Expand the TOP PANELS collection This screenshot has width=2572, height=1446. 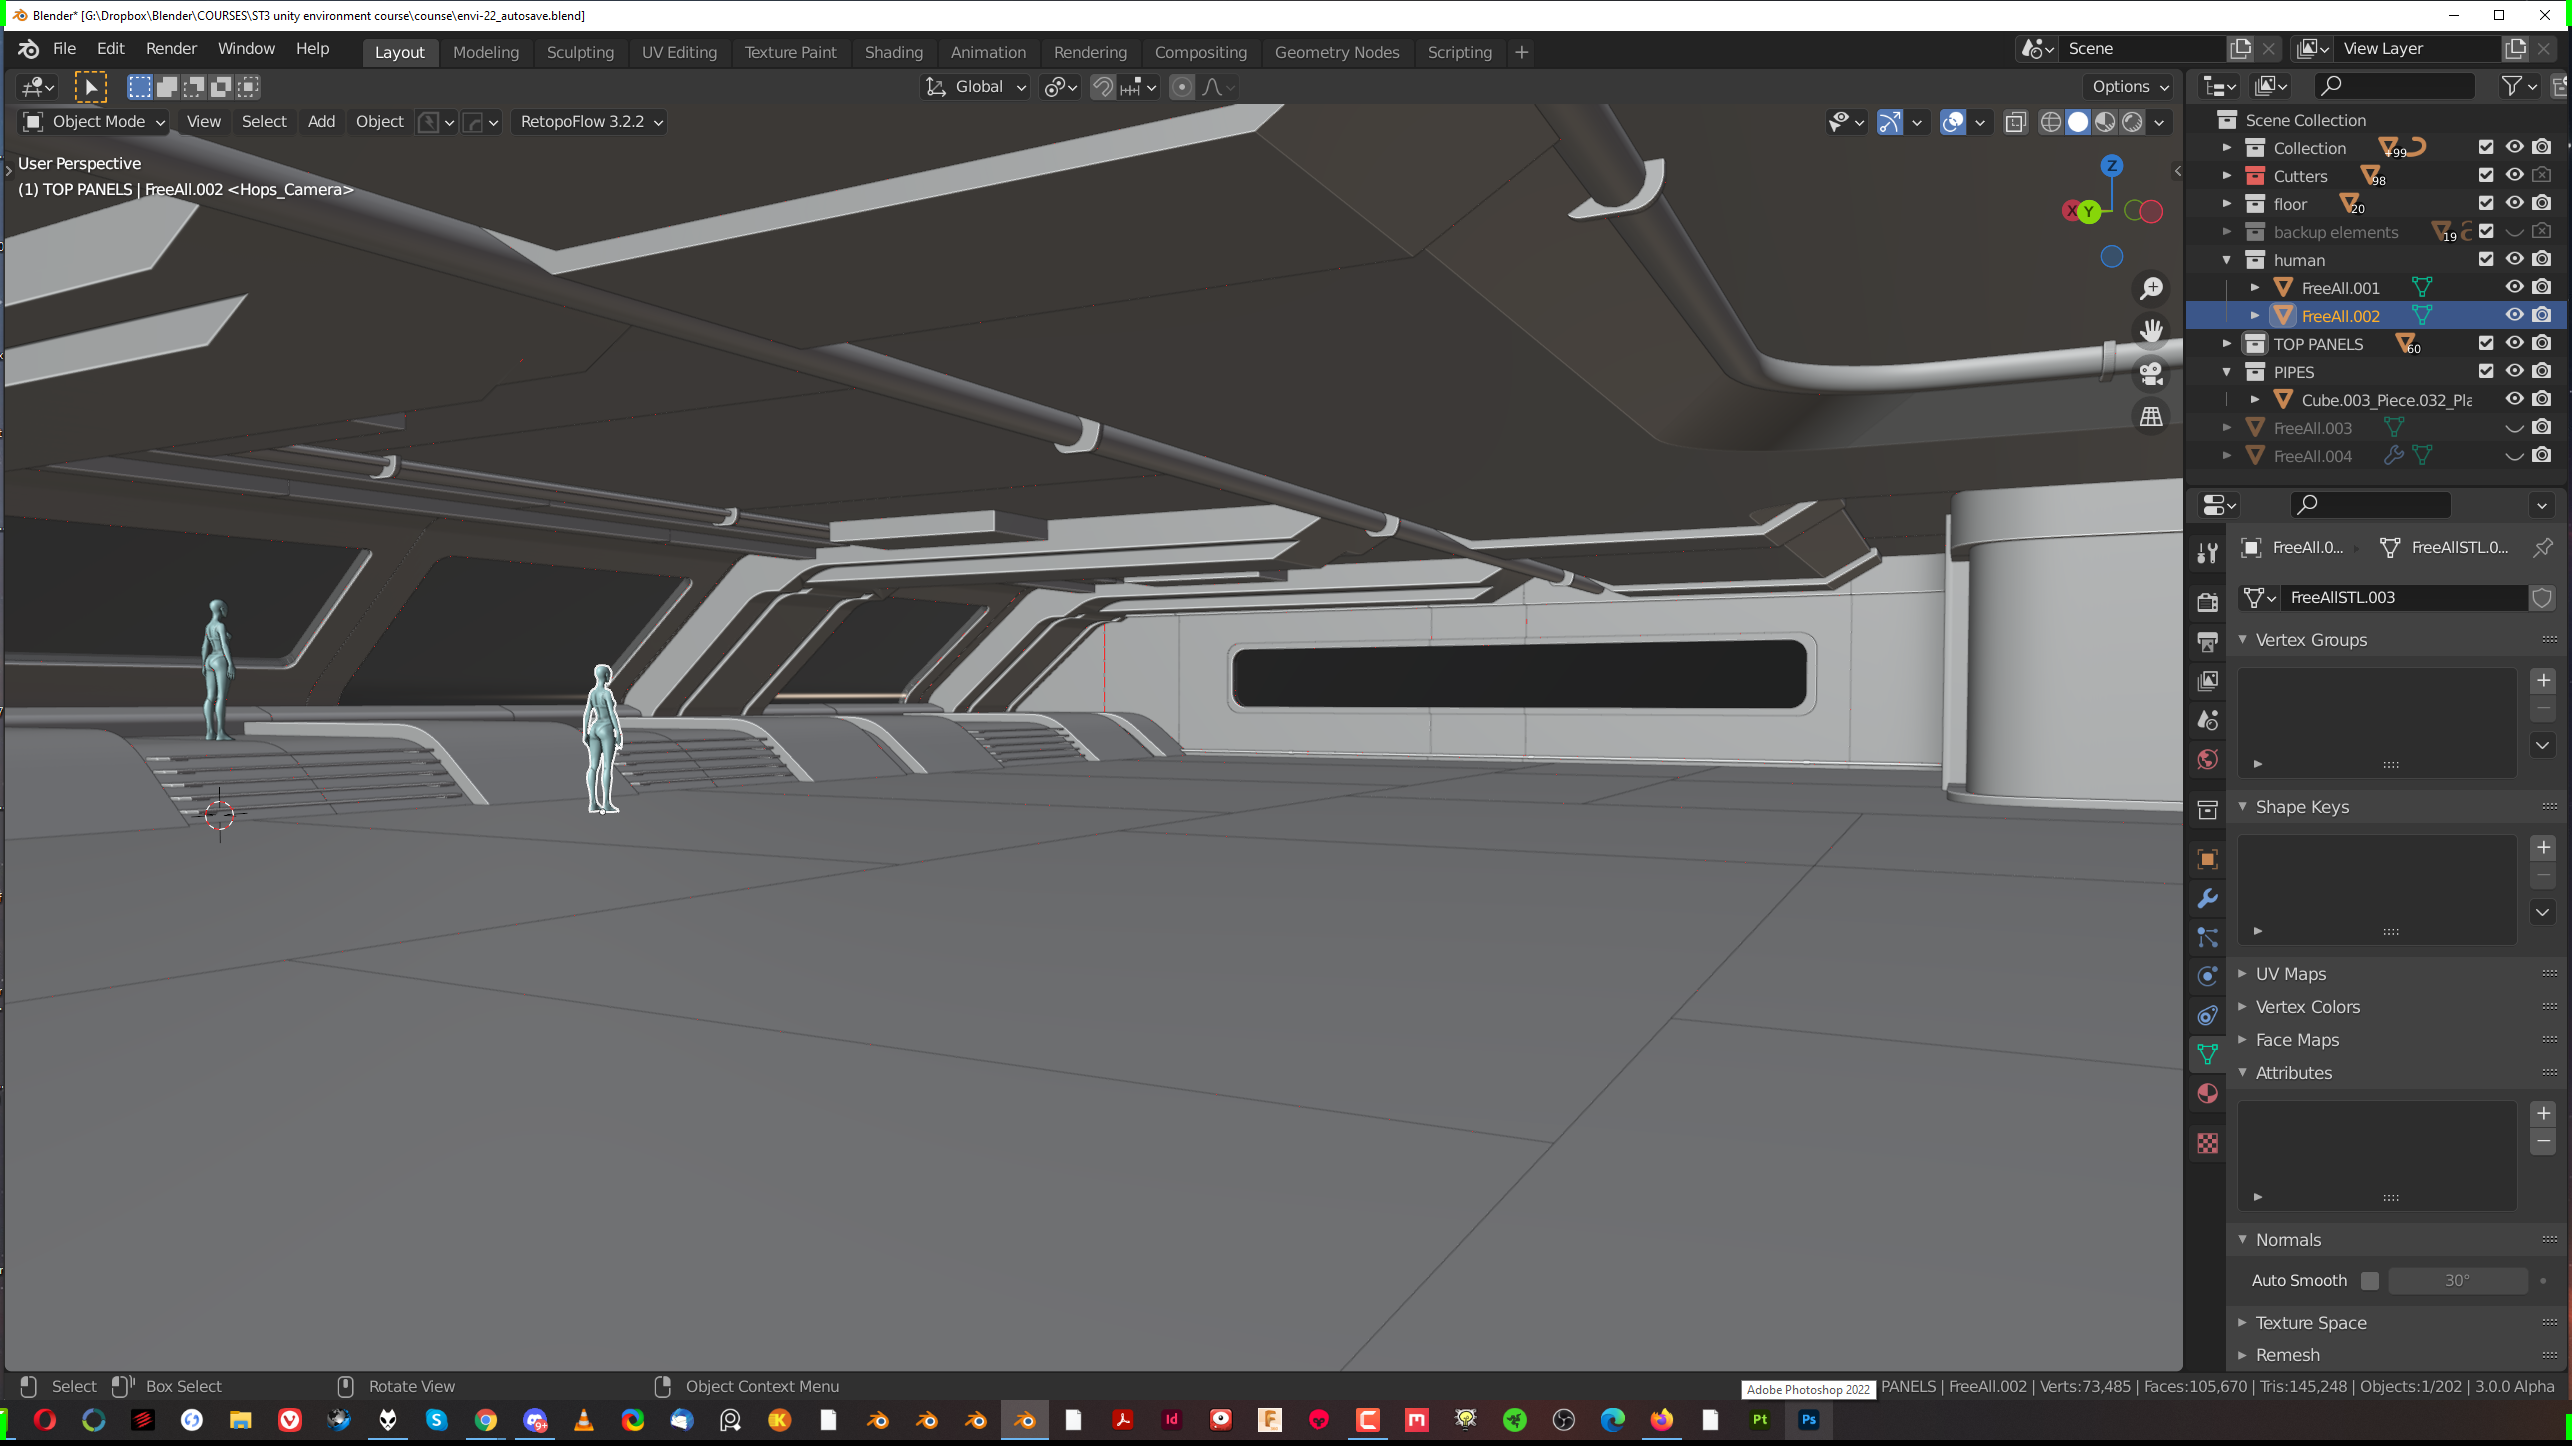click(x=2227, y=343)
